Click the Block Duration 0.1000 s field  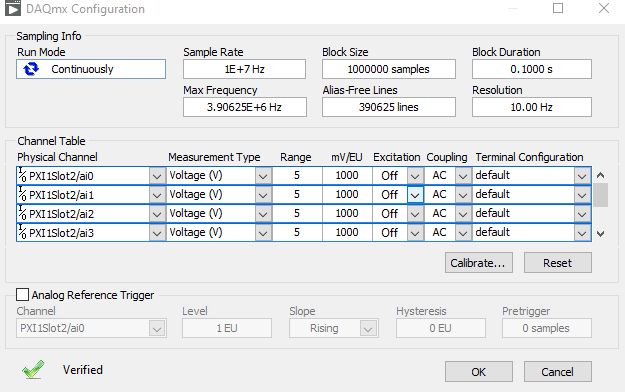tap(532, 69)
